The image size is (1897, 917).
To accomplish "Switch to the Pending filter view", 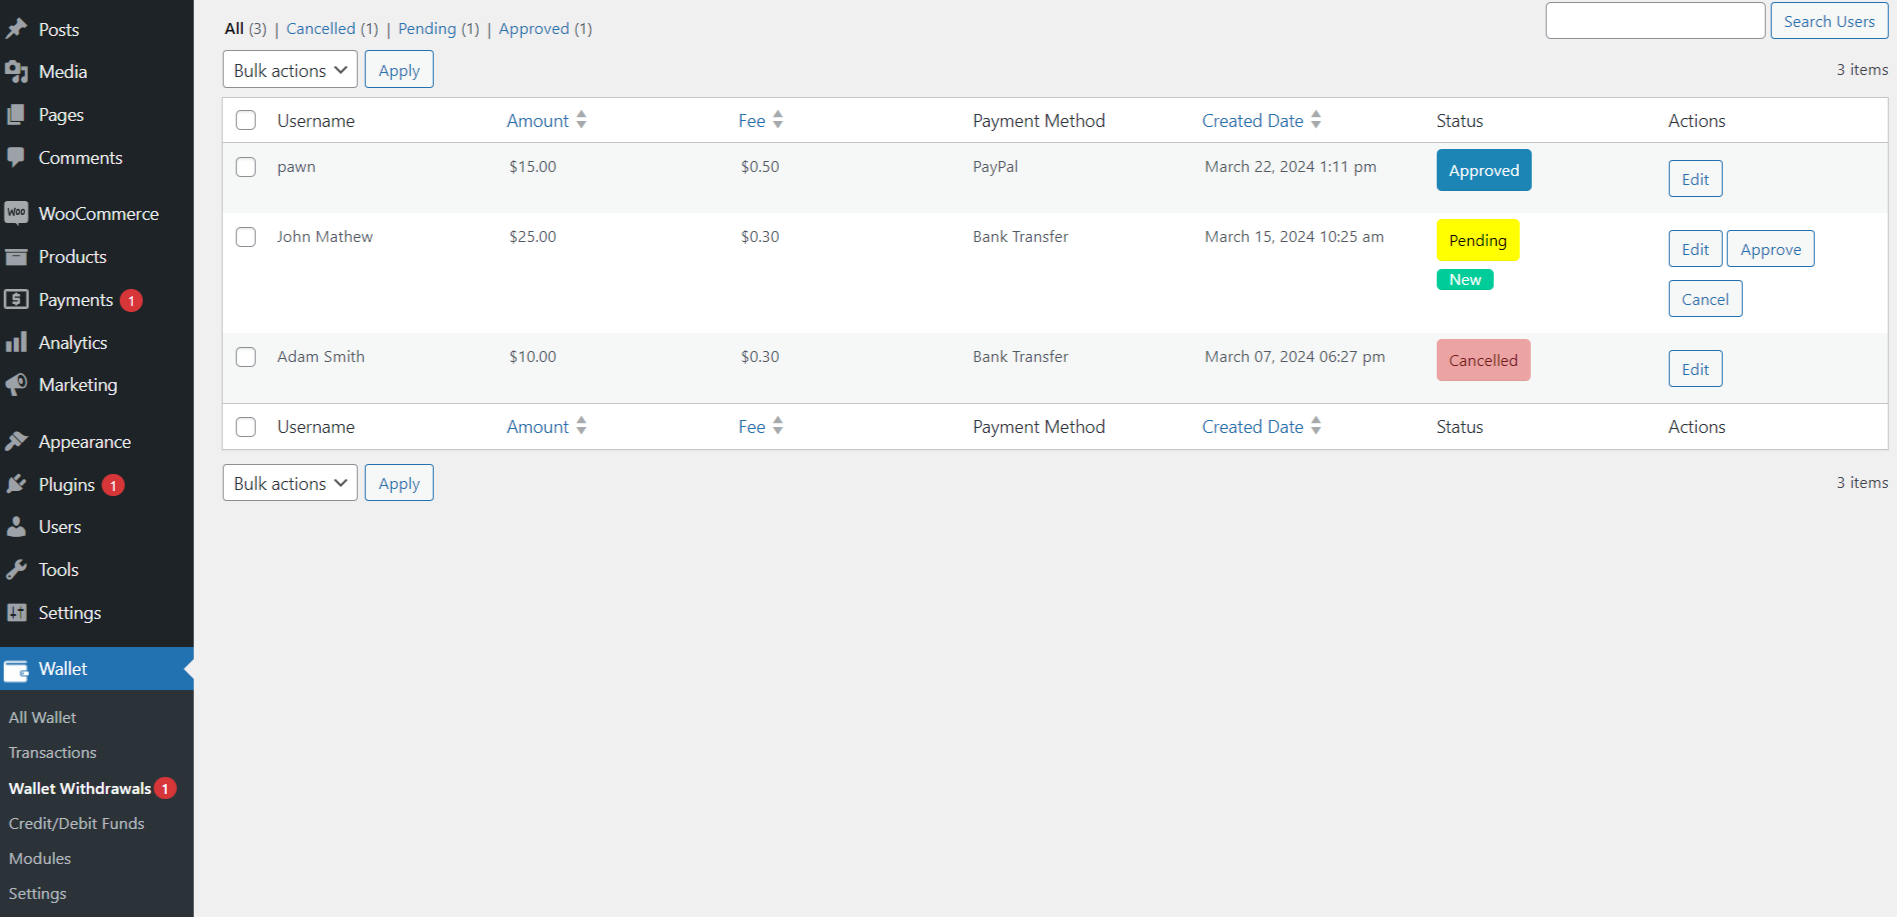I will (428, 28).
